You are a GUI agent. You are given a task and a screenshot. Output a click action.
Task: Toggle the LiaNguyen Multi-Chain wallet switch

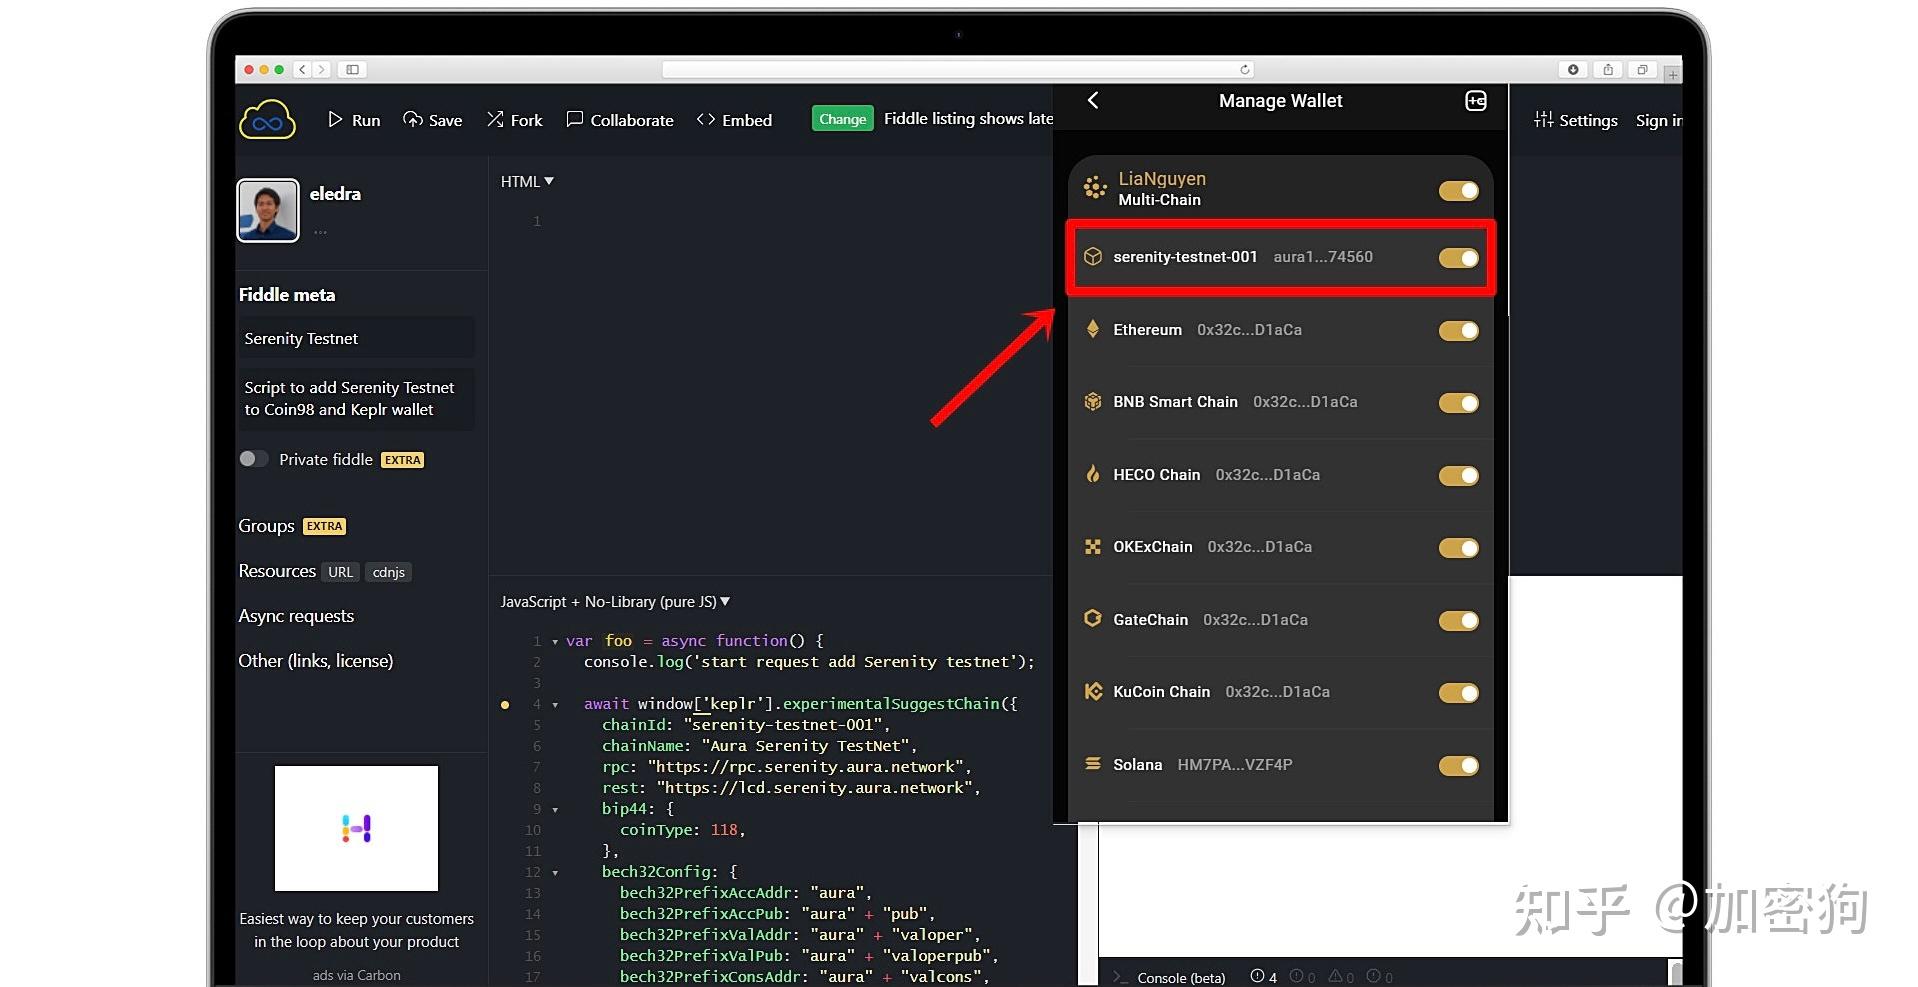pyautogui.click(x=1459, y=190)
